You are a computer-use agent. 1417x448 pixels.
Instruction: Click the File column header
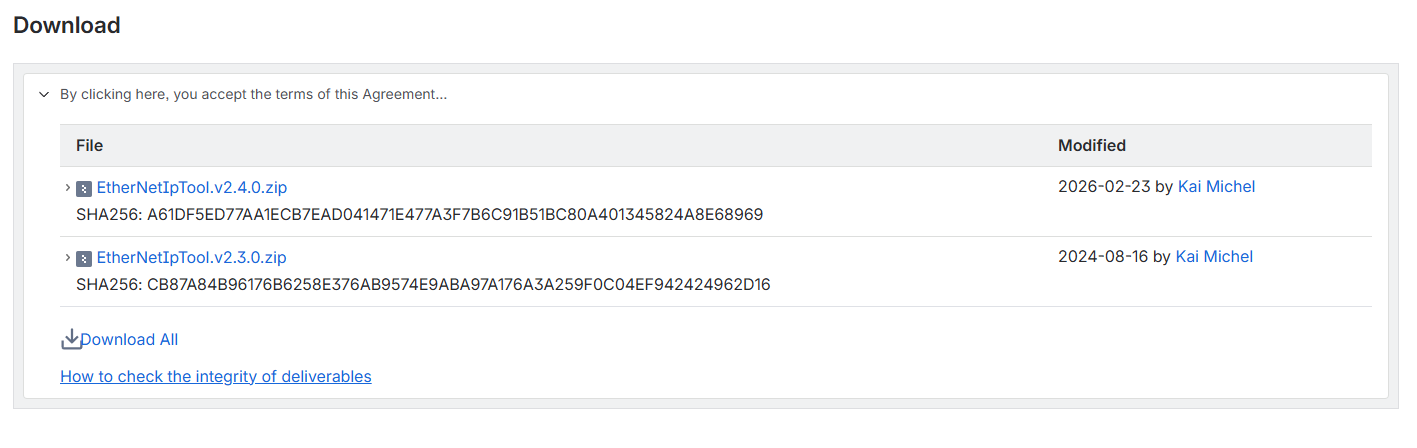tap(90, 146)
